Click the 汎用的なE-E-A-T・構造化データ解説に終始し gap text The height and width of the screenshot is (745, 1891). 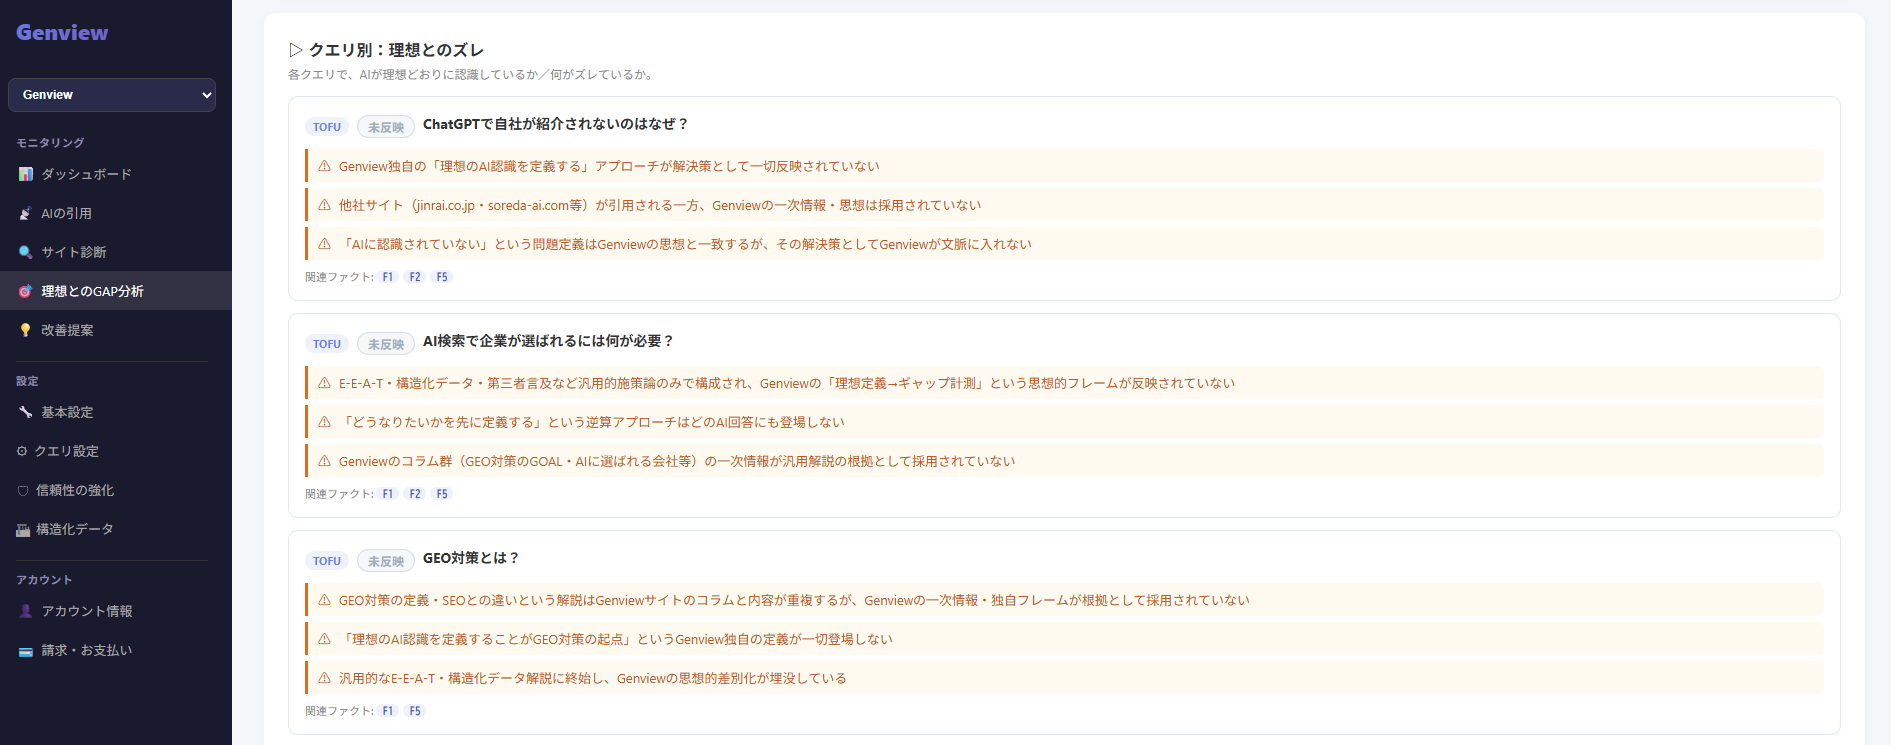point(593,678)
